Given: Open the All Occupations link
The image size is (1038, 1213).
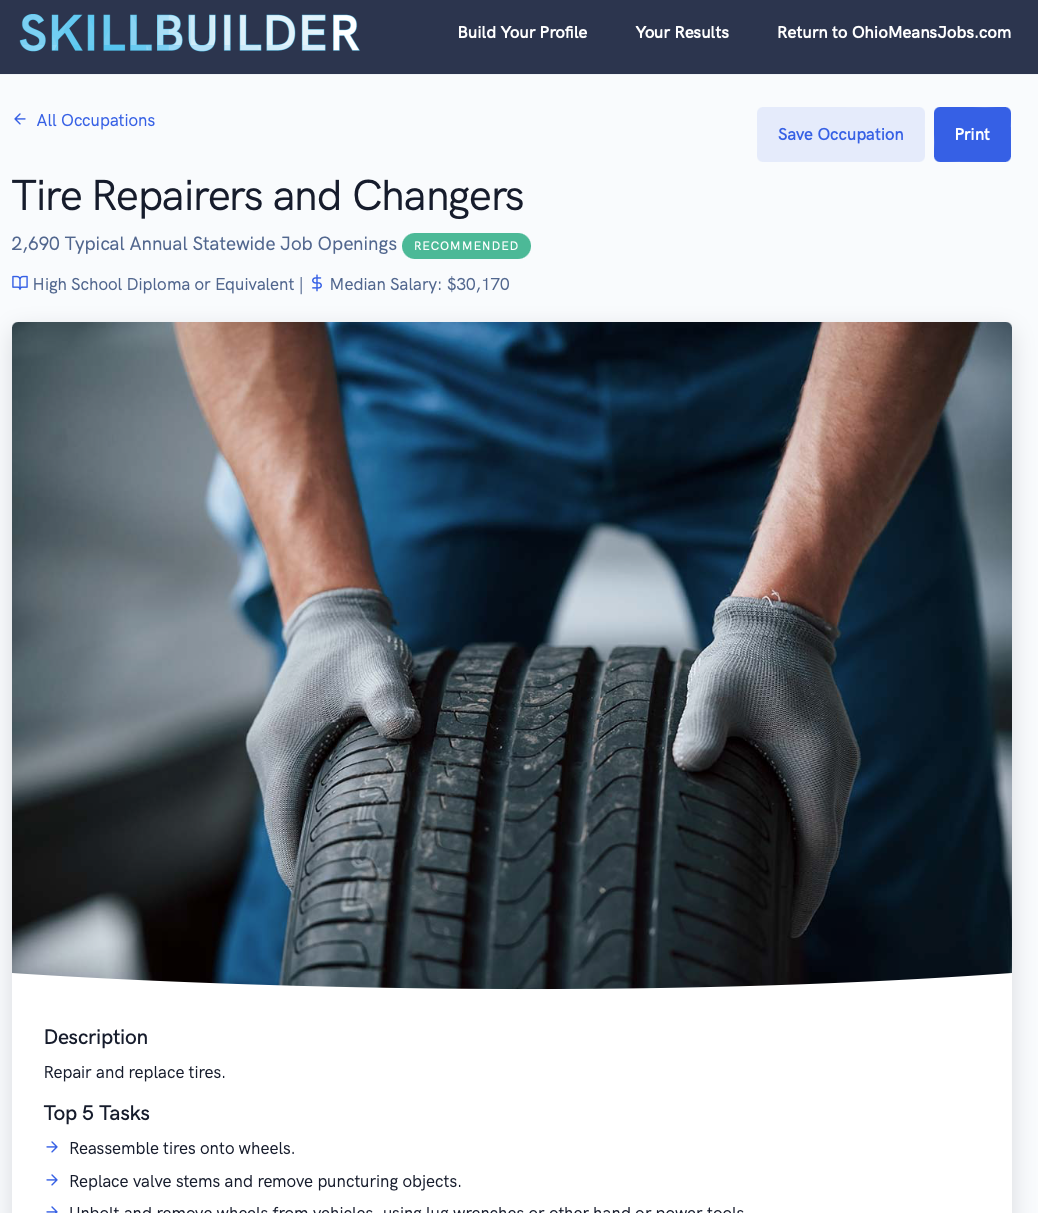Looking at the screenshot, I should (x=96, y=120).
